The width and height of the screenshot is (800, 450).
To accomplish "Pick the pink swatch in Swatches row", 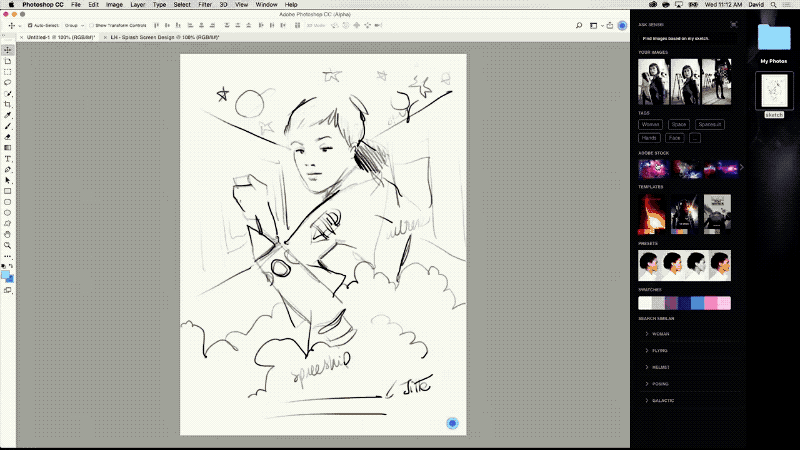I will [711, 303].
